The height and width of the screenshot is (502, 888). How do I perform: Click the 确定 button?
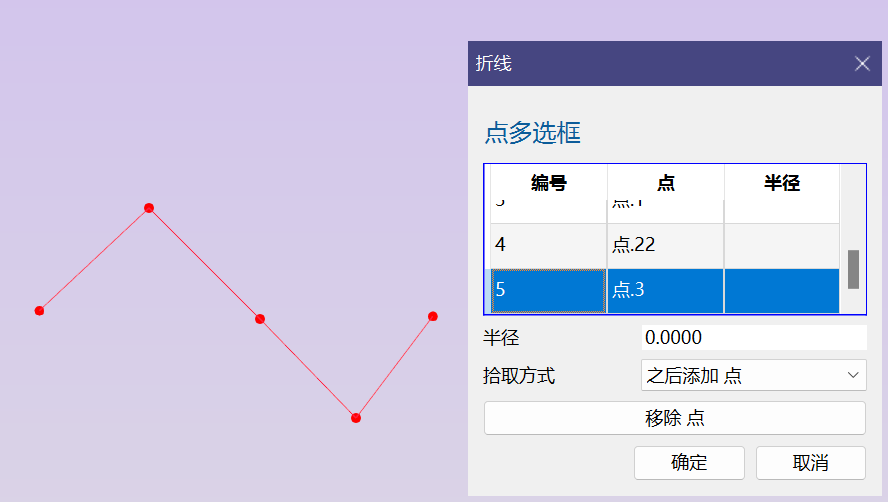pyautogui.click(x=689, y=463)
